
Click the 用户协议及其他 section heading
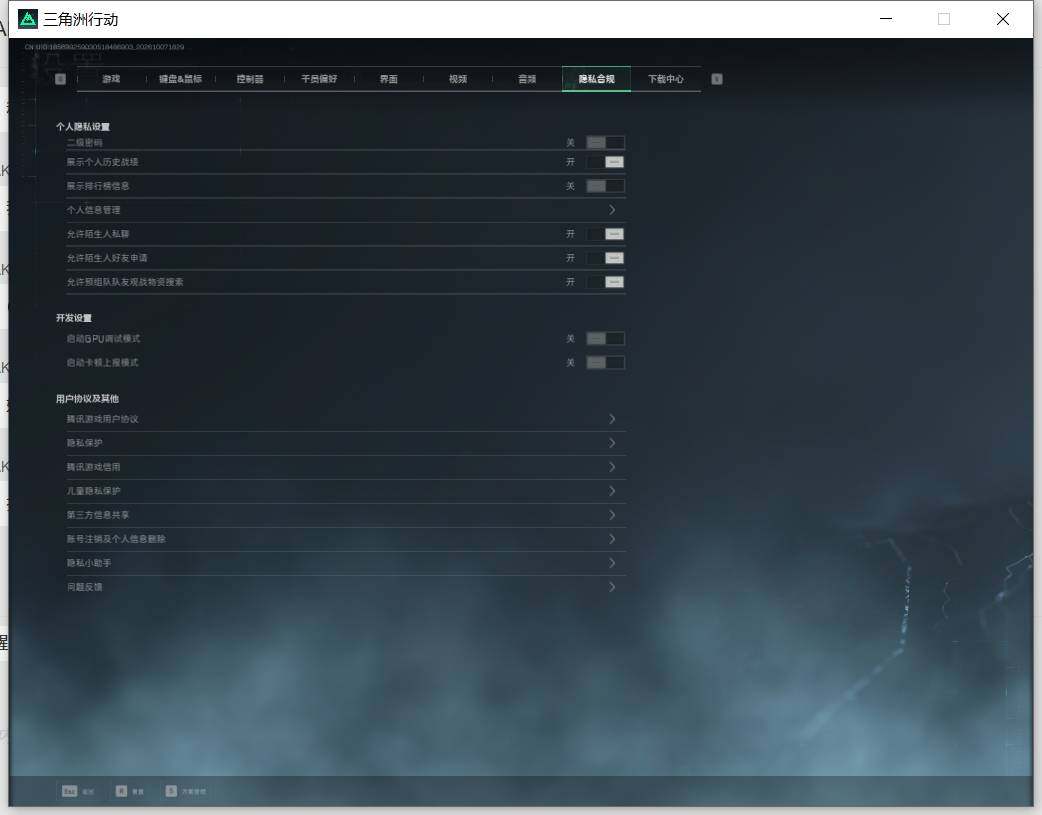click(x=87, y=399)
